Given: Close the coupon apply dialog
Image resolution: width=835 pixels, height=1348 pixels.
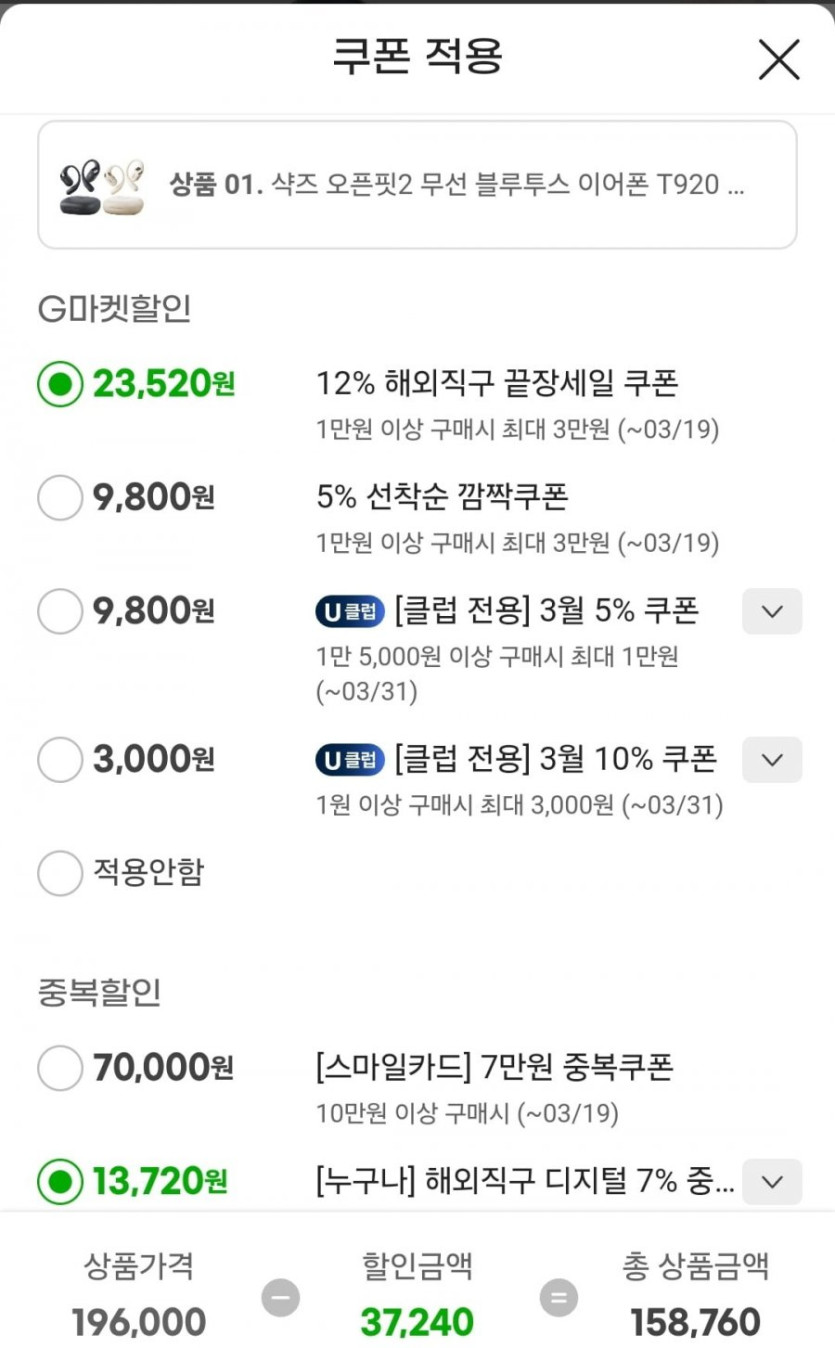Looking at the screenshot, I should click(x=778, y=59).
